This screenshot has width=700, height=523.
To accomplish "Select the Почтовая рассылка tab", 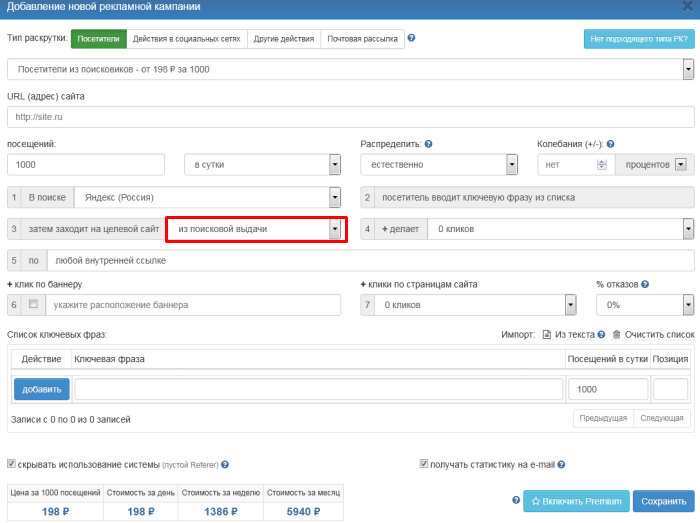I will (361, 39).
